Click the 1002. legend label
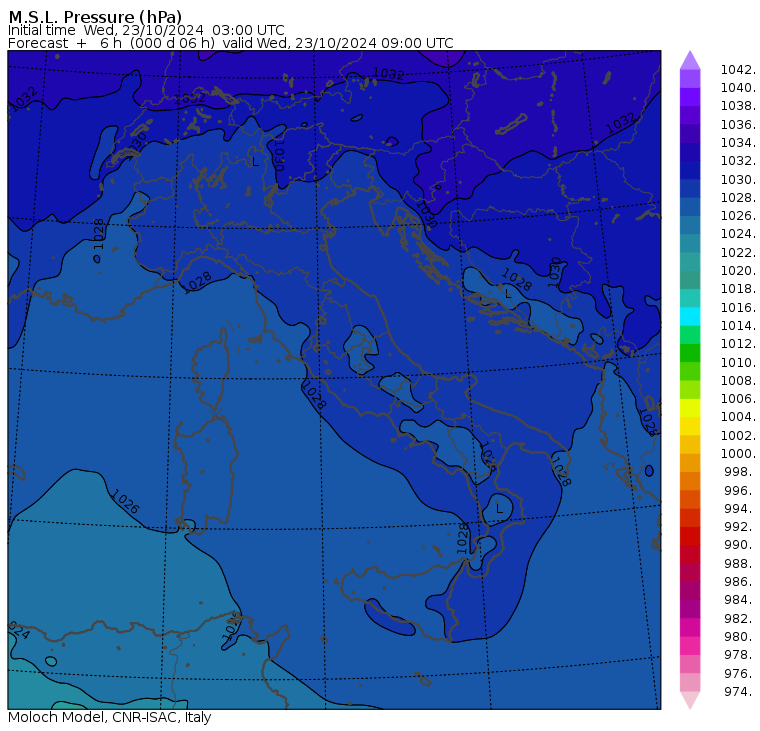The width and height of the screenshot is (760, 731). [738, 435]
